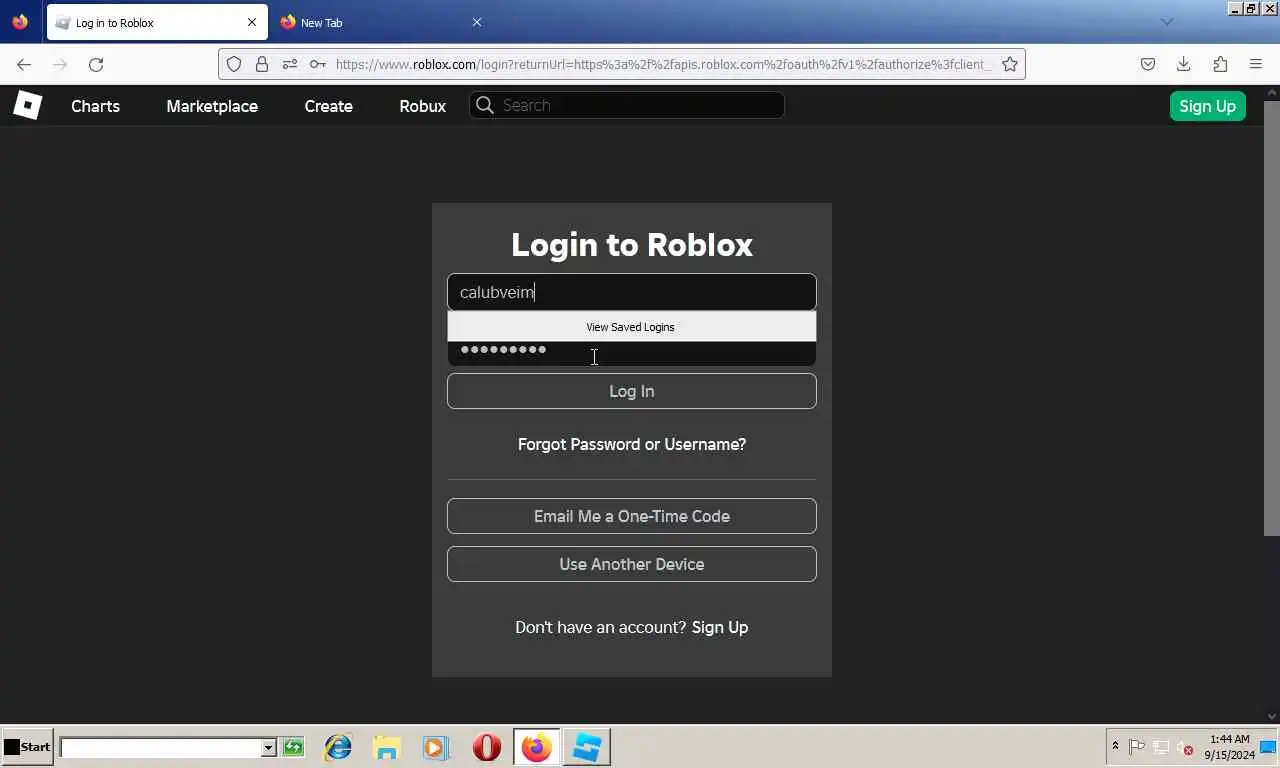Screen dimensions: 1280x768
Task: Open the Robux menu item
Action: click(x=422, y=106)
